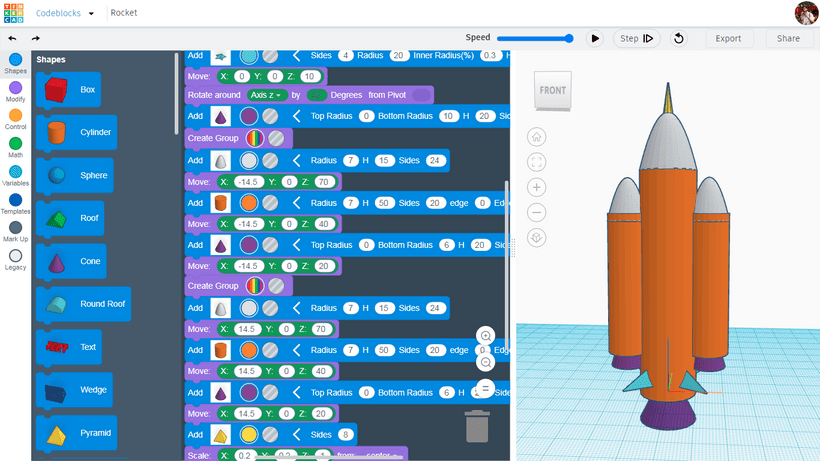Redo the last action
The height and width of the screenshot is (461, 820).
click(36, 38)
